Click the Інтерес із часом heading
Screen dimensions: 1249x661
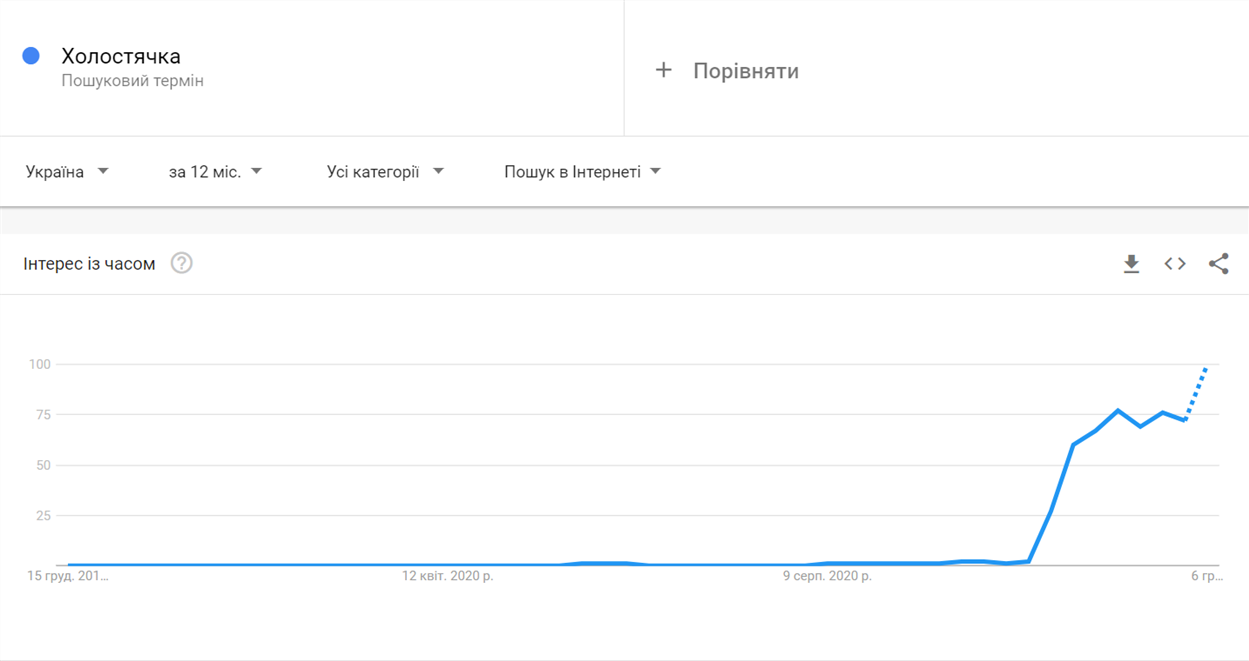tap(89, 264)
